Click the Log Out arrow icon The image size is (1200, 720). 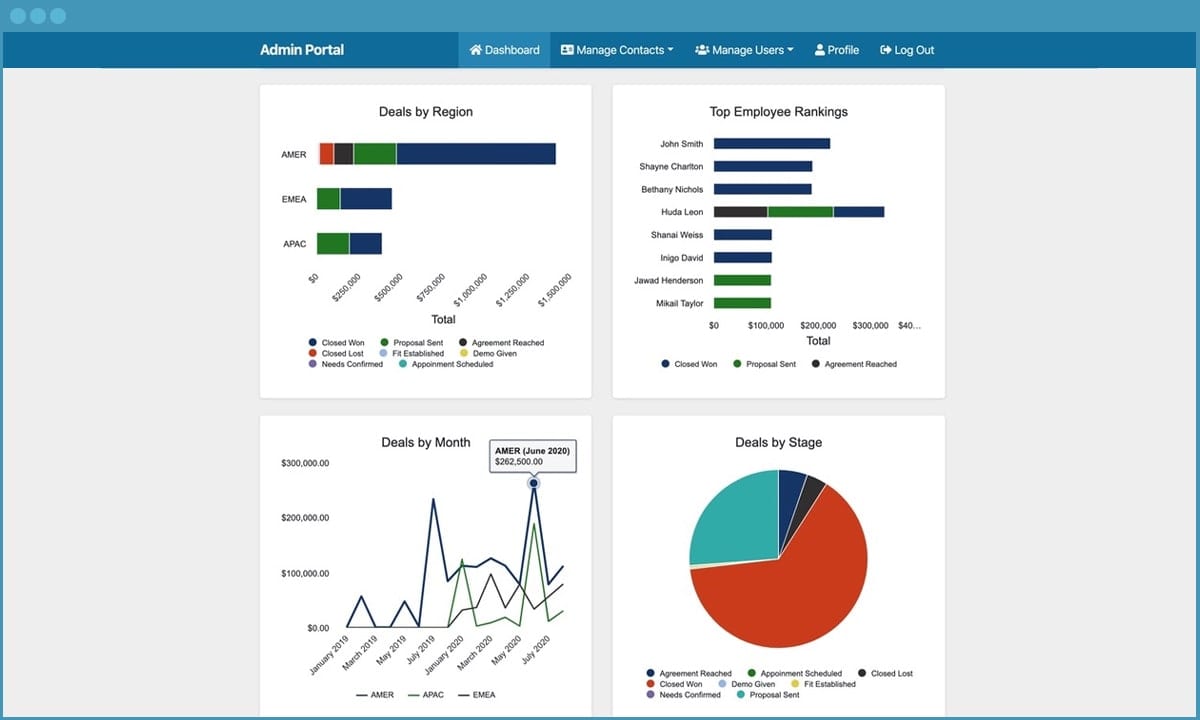pos(885,50)
